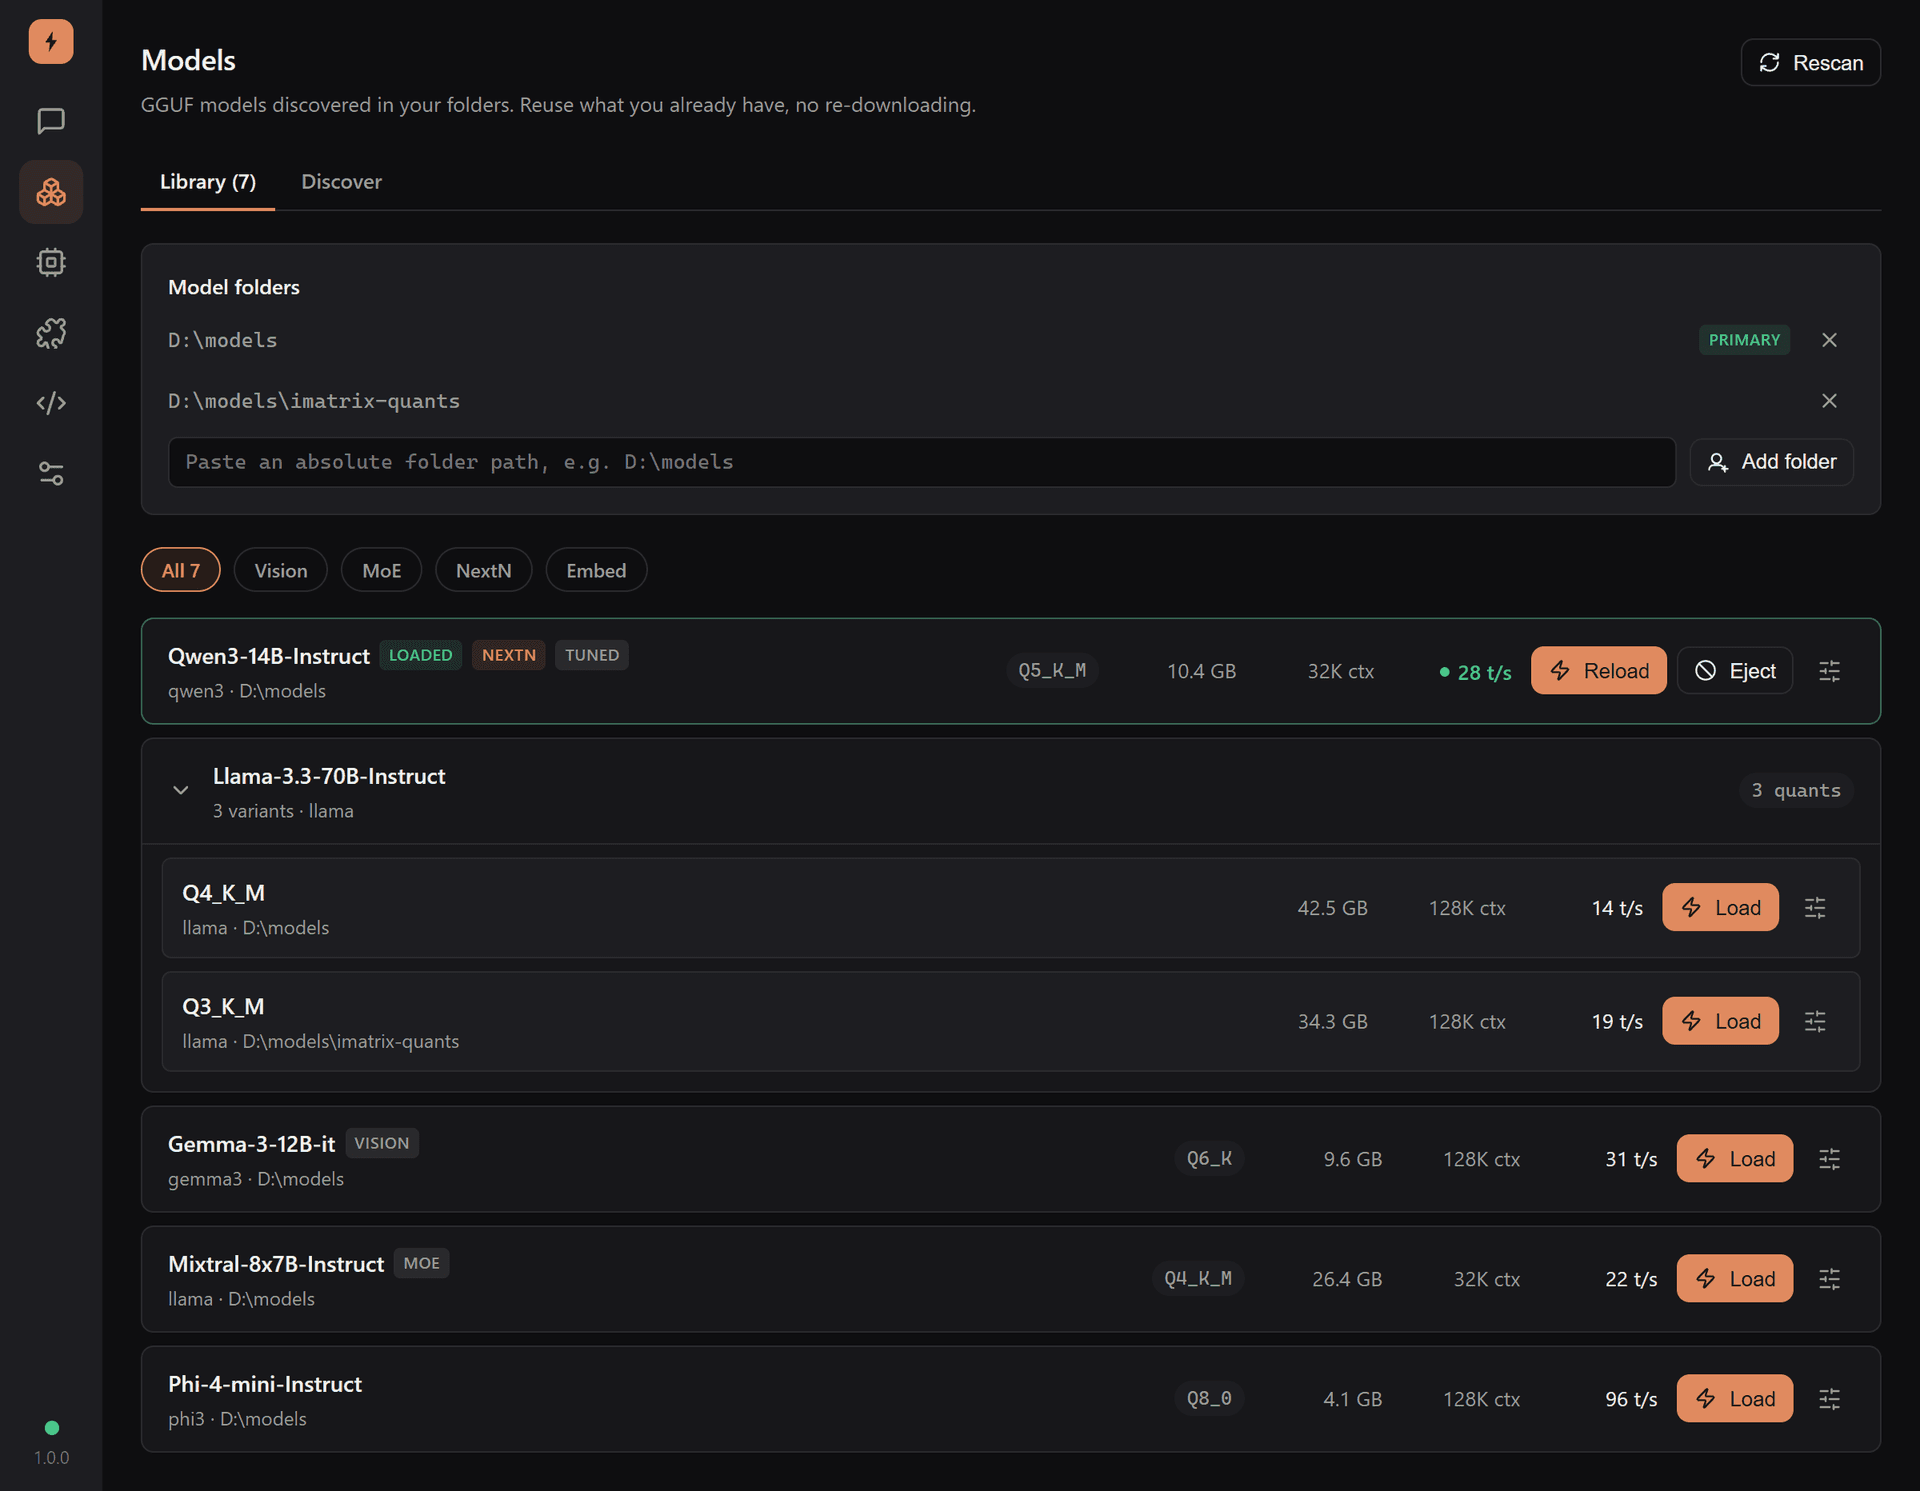
Task: Select the Mixtral-8x7B-Instruct model name
Action: click(276, 1264)
